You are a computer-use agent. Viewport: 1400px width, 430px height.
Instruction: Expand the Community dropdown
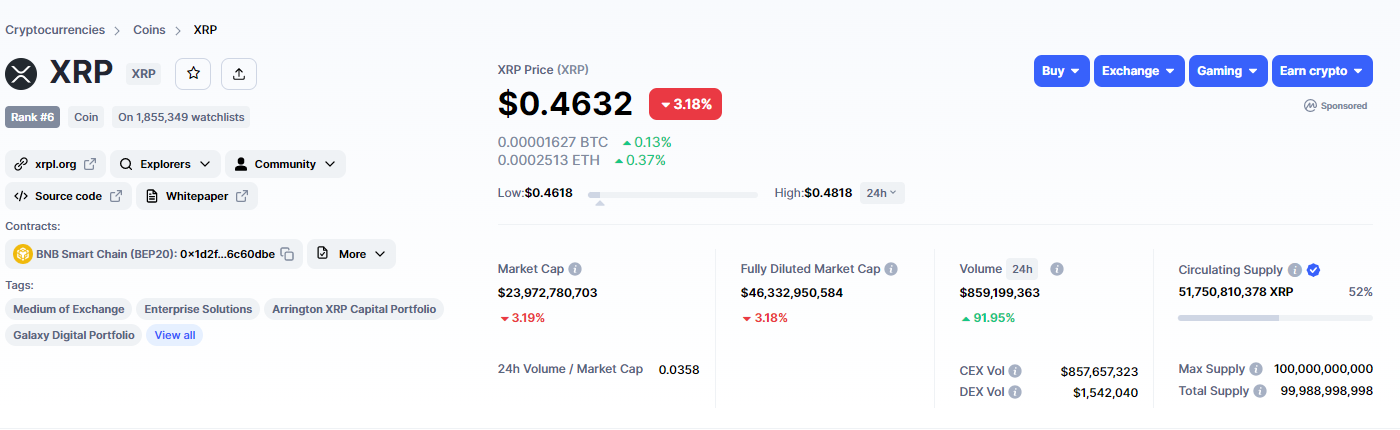[286, 164]
